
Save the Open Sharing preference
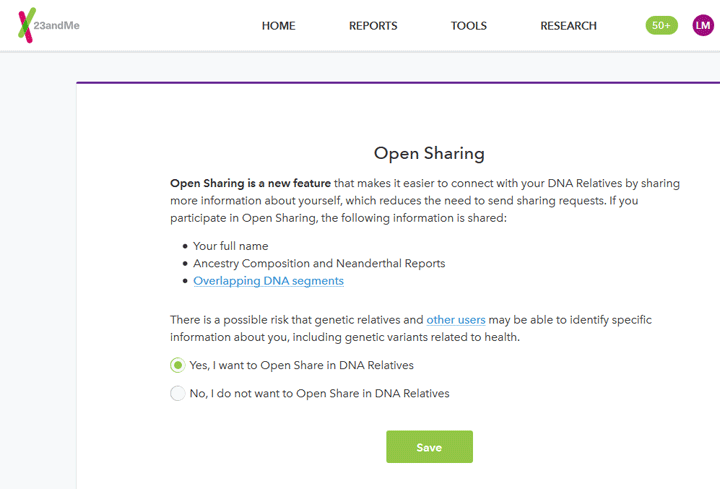(429, 447)
